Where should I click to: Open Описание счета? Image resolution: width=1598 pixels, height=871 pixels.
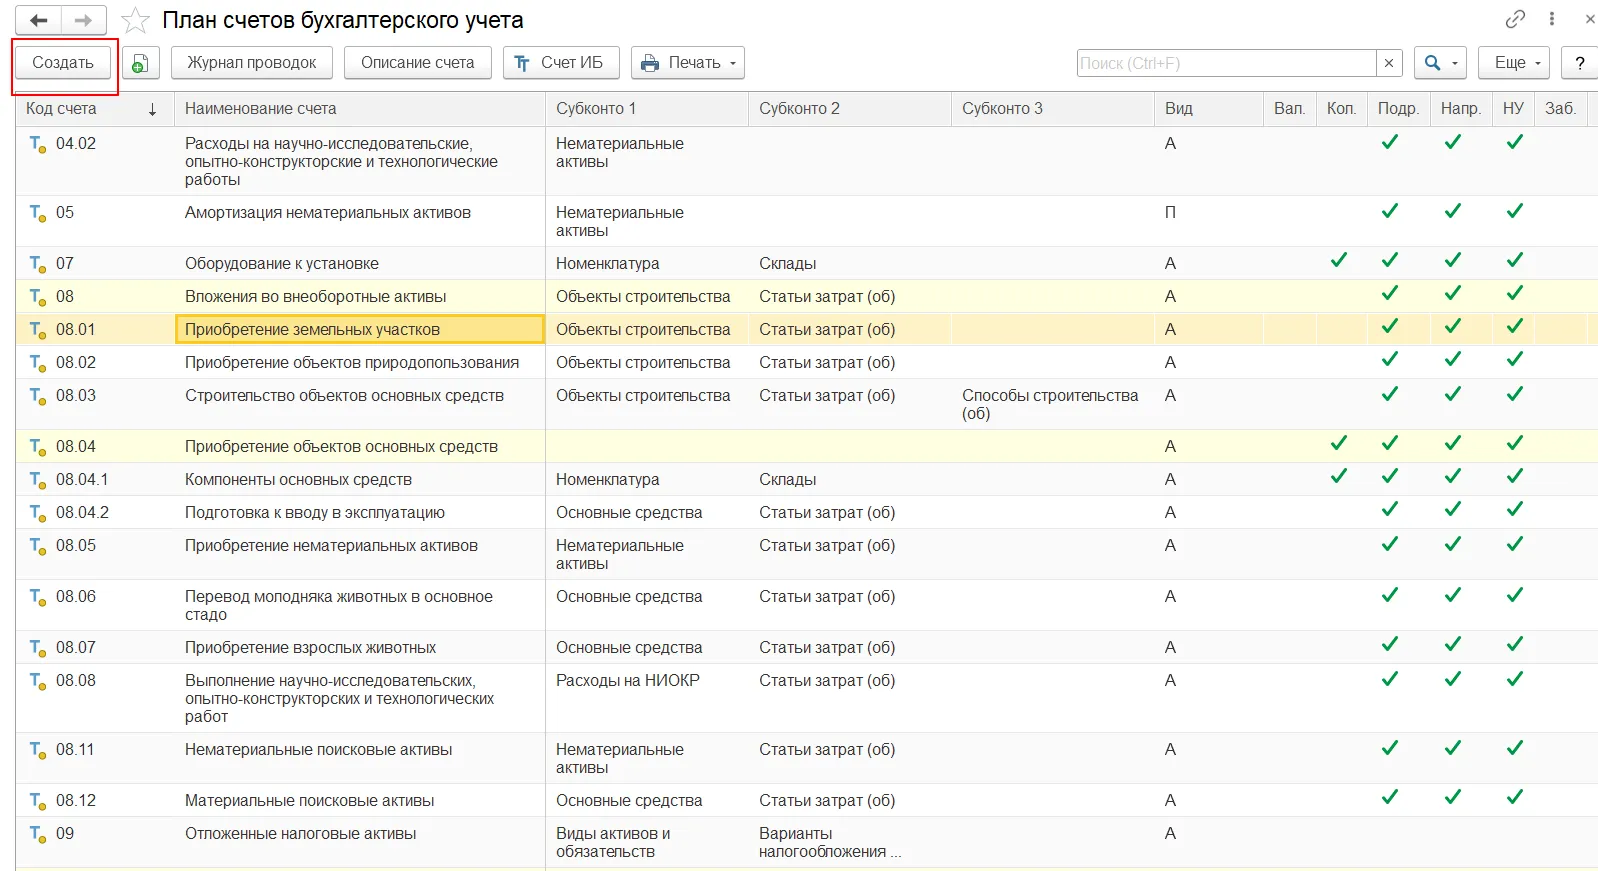(x=417, y=63)
